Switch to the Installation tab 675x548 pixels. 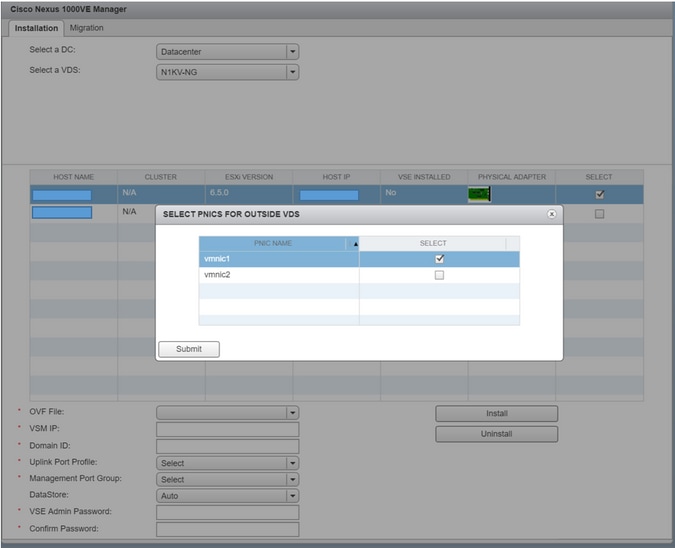click(x=36, y=28)
